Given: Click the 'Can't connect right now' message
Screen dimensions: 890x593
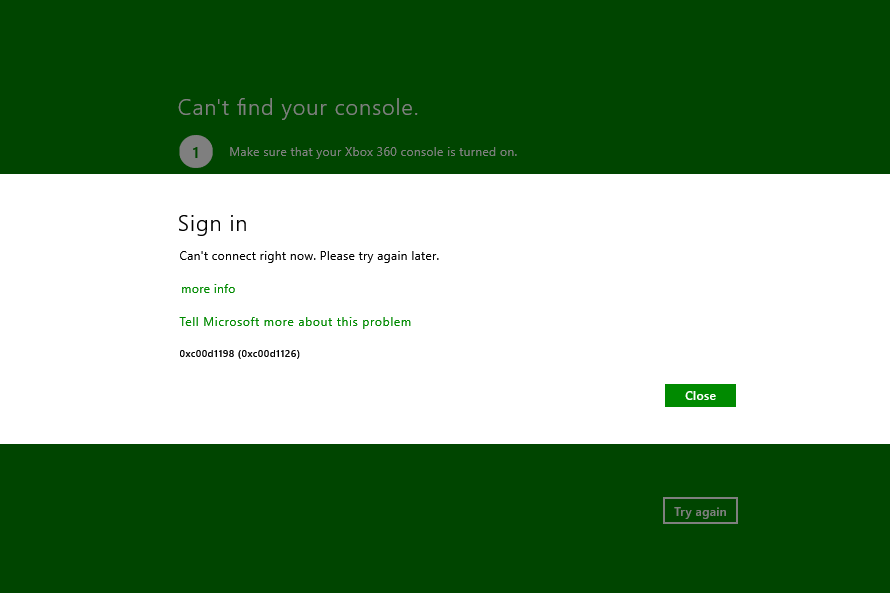Looking at the screenshot, I should [x=309, y=256].
